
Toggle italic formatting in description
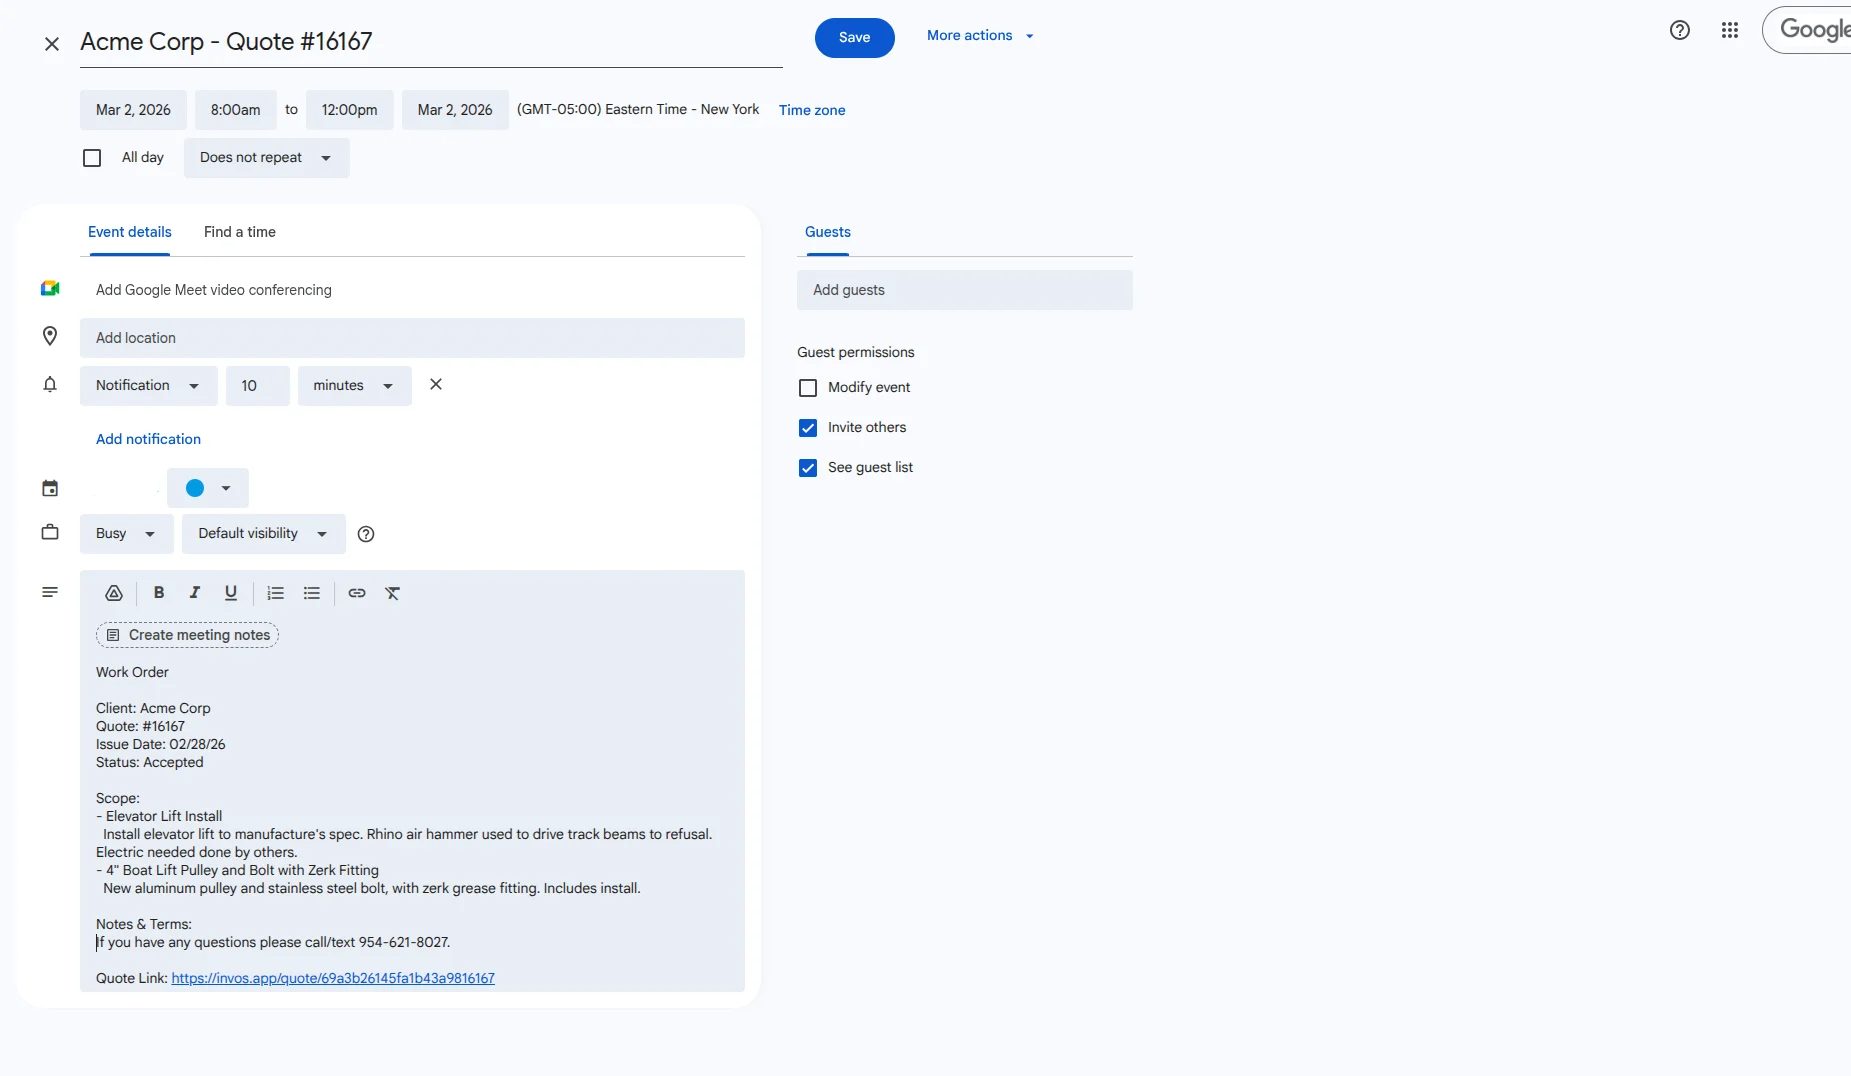(195, 593)
